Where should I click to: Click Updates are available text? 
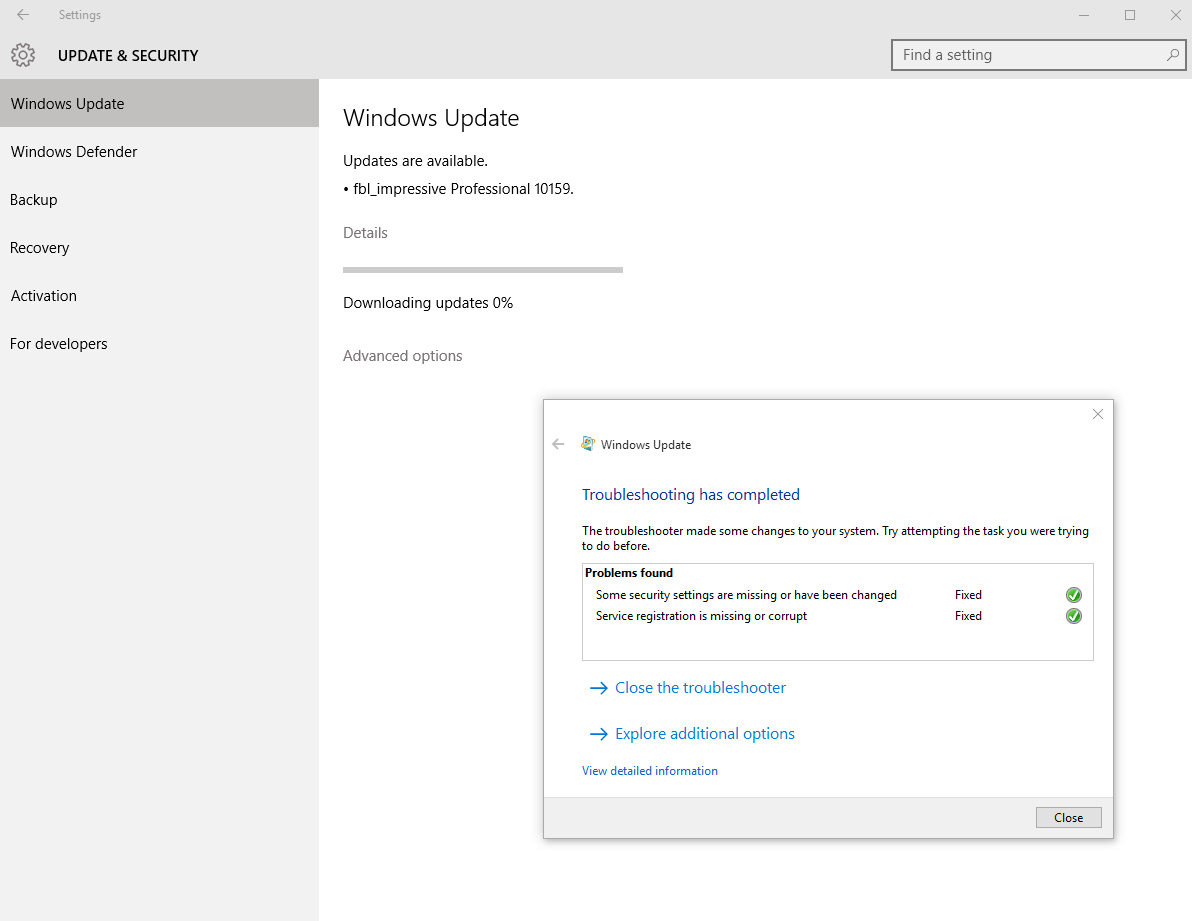[x=415, y=160]
